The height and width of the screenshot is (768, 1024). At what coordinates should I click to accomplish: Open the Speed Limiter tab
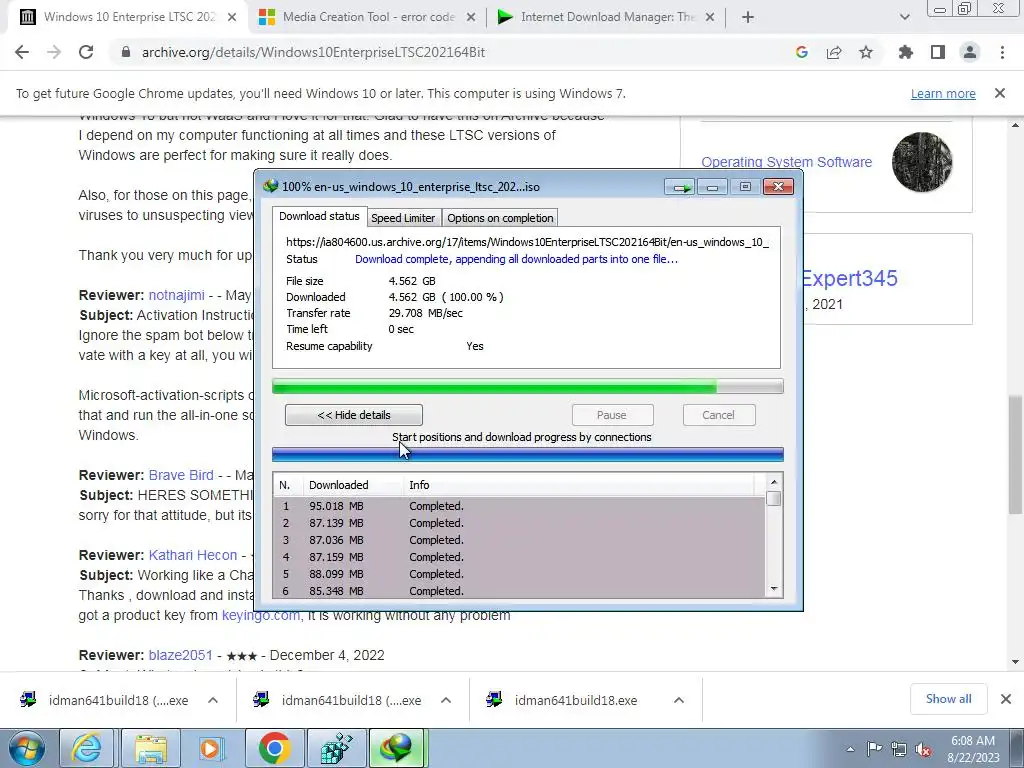(403, 218)
